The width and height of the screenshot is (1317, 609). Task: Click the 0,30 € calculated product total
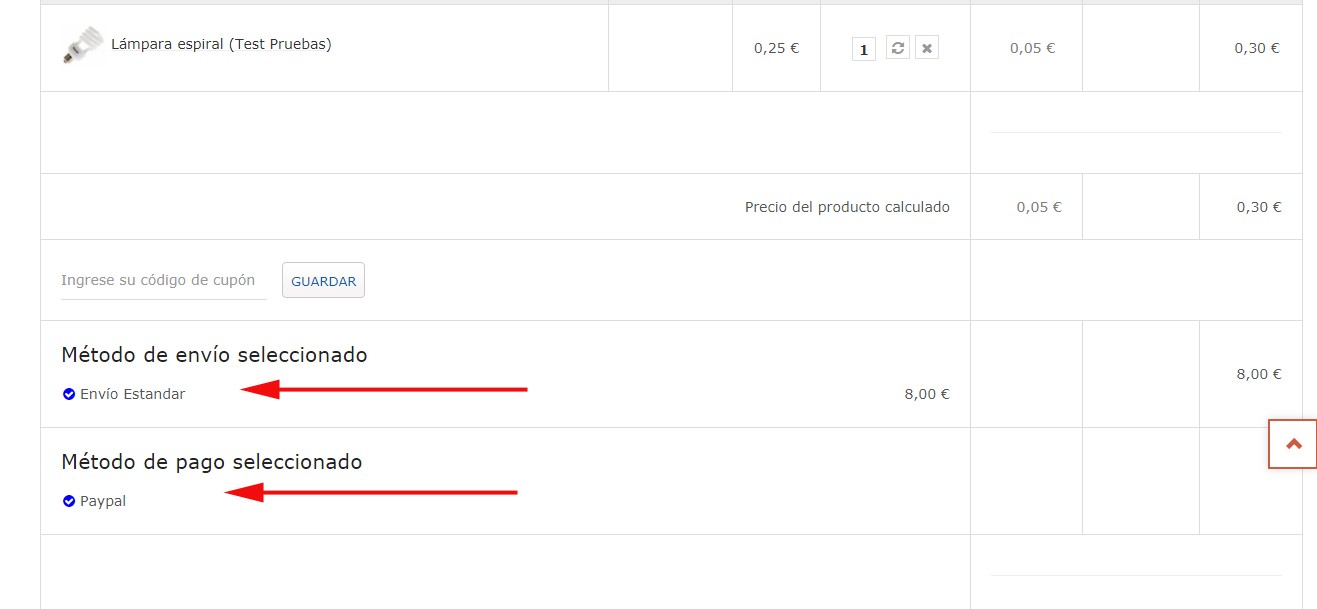[1257, 207]
